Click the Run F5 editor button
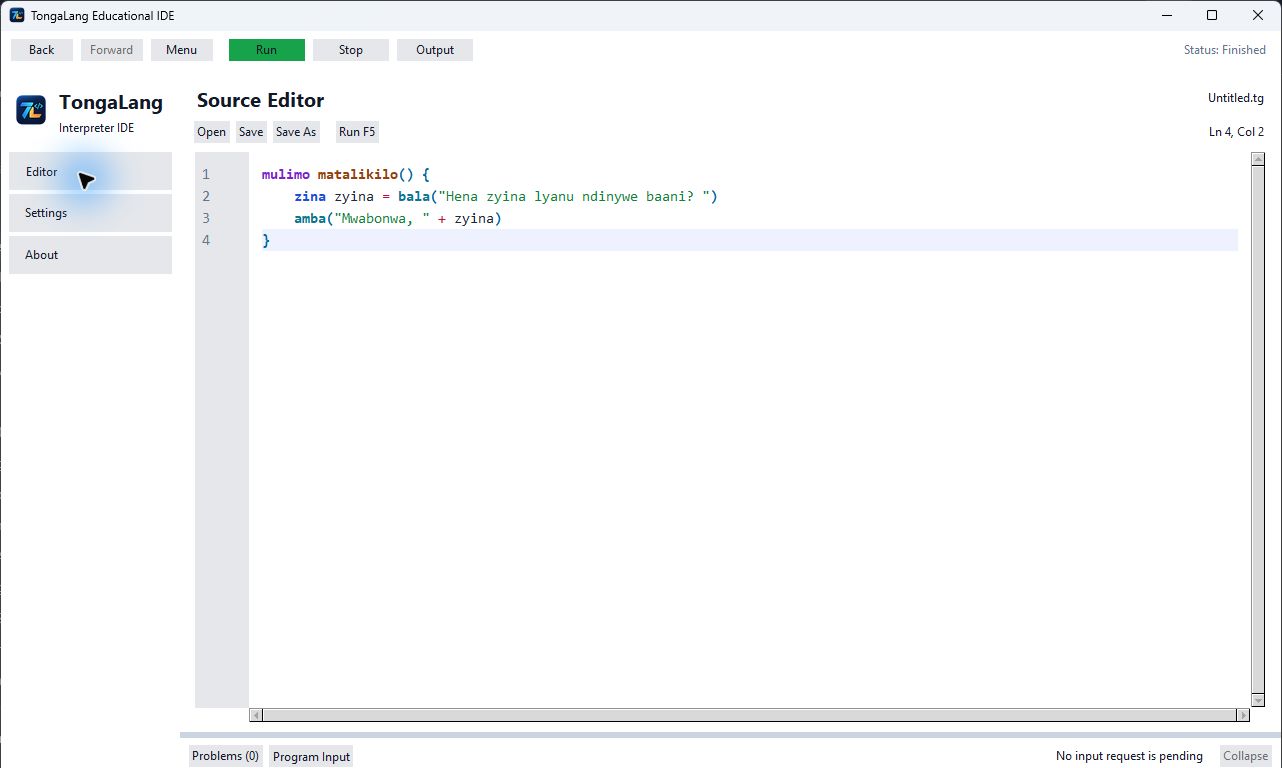The height and width of the screenshot is (768, 1282). (x=357, y=132)
